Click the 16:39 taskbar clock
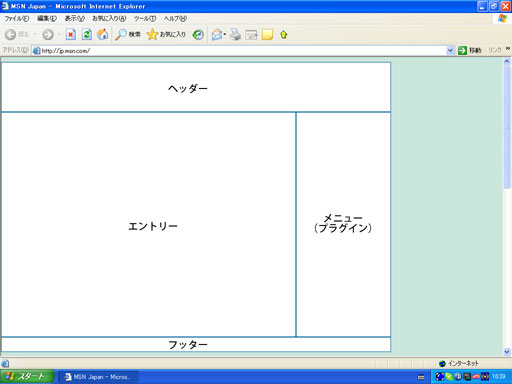Viewport: 512px width, 384px height. [499, 377]
